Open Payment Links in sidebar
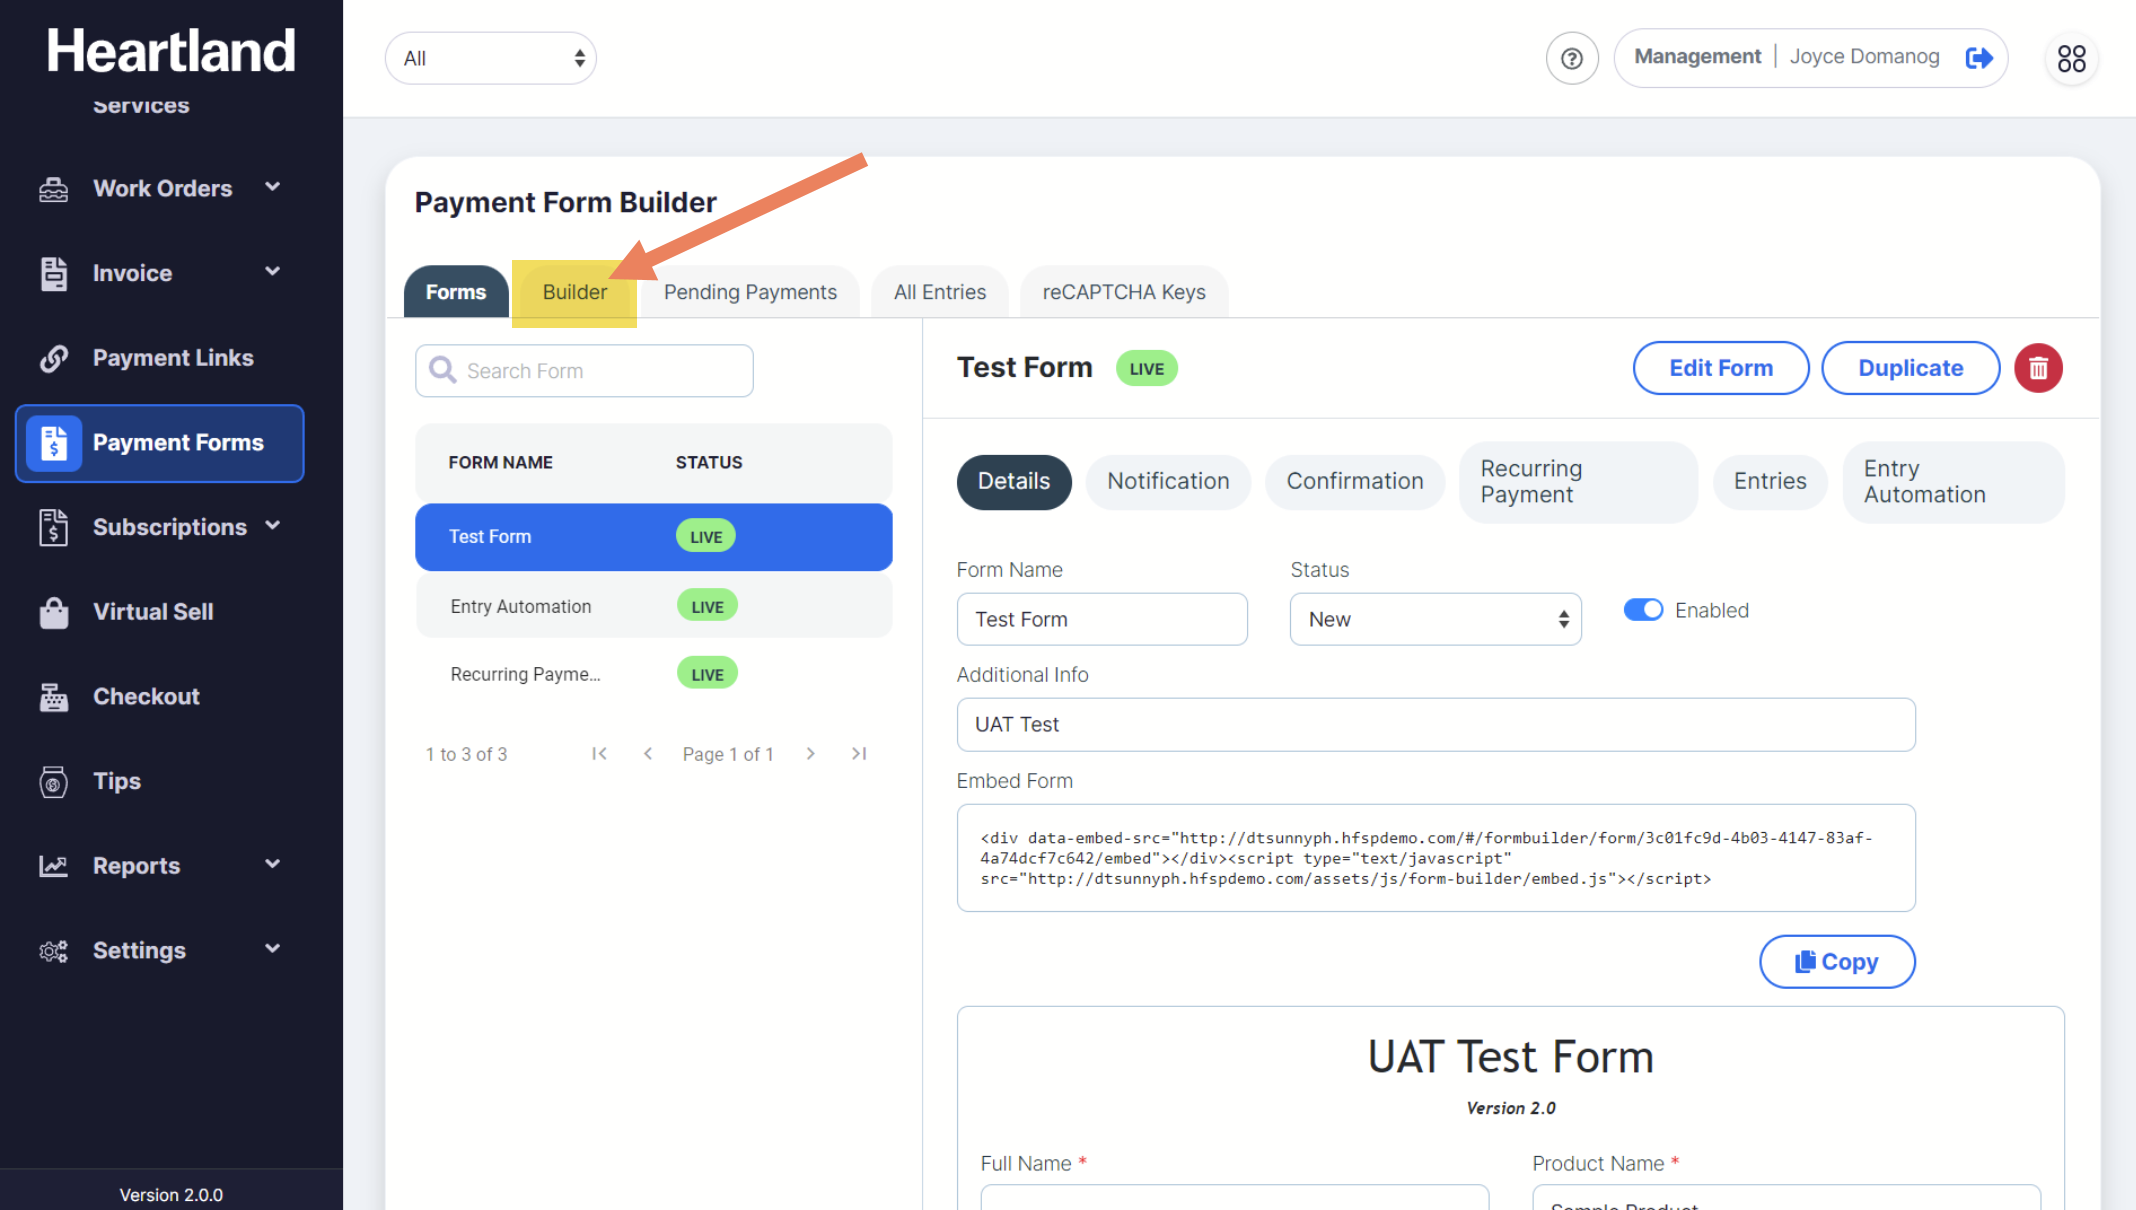This screenshot has width=2136, height=1210. (x=172, y=358)
